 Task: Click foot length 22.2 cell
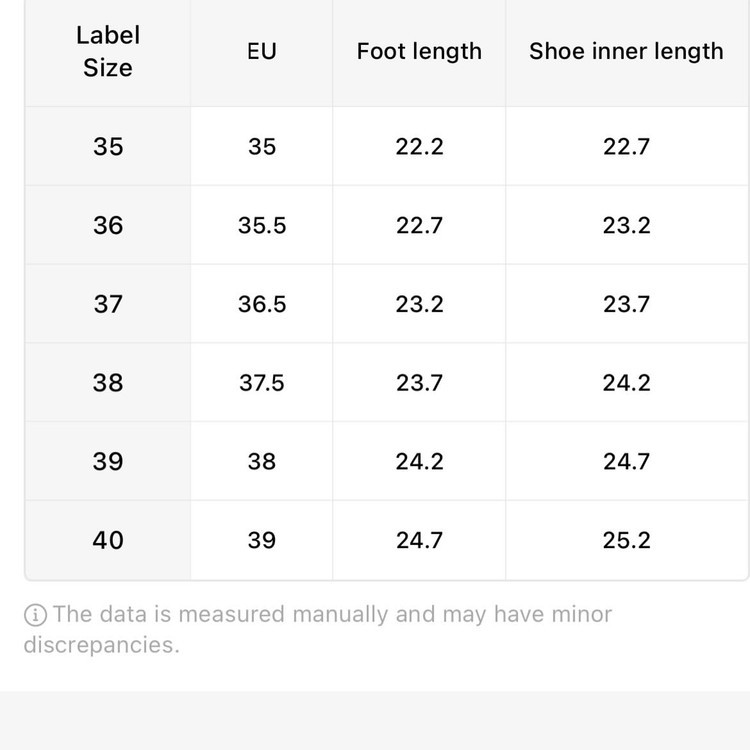click(x=419, y=146)
